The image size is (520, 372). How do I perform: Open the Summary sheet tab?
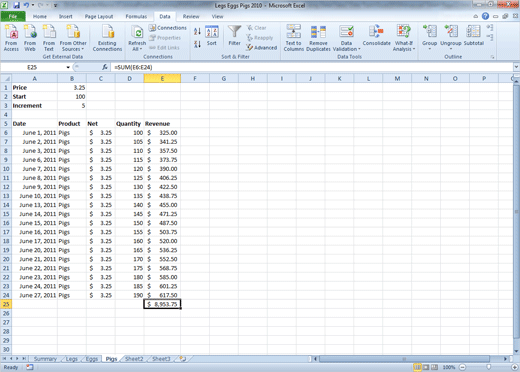click(45, 359)
